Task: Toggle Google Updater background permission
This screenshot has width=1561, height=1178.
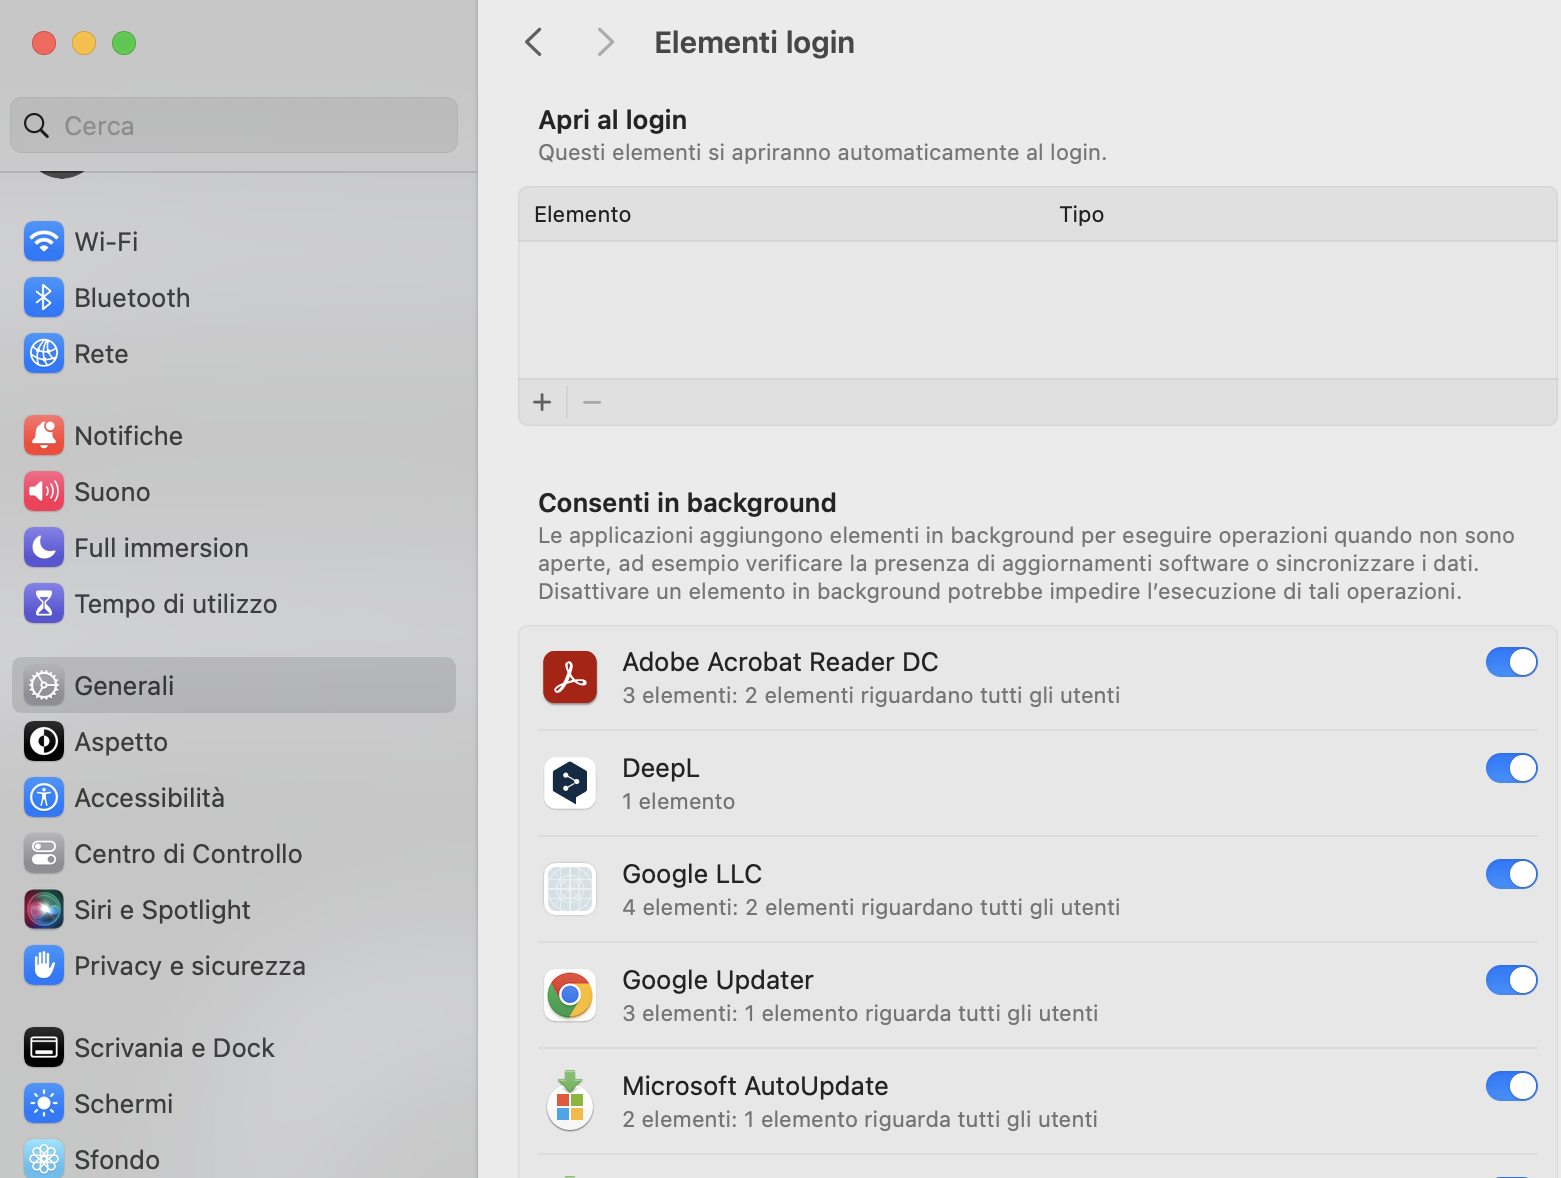Action: coord(1510,980)
